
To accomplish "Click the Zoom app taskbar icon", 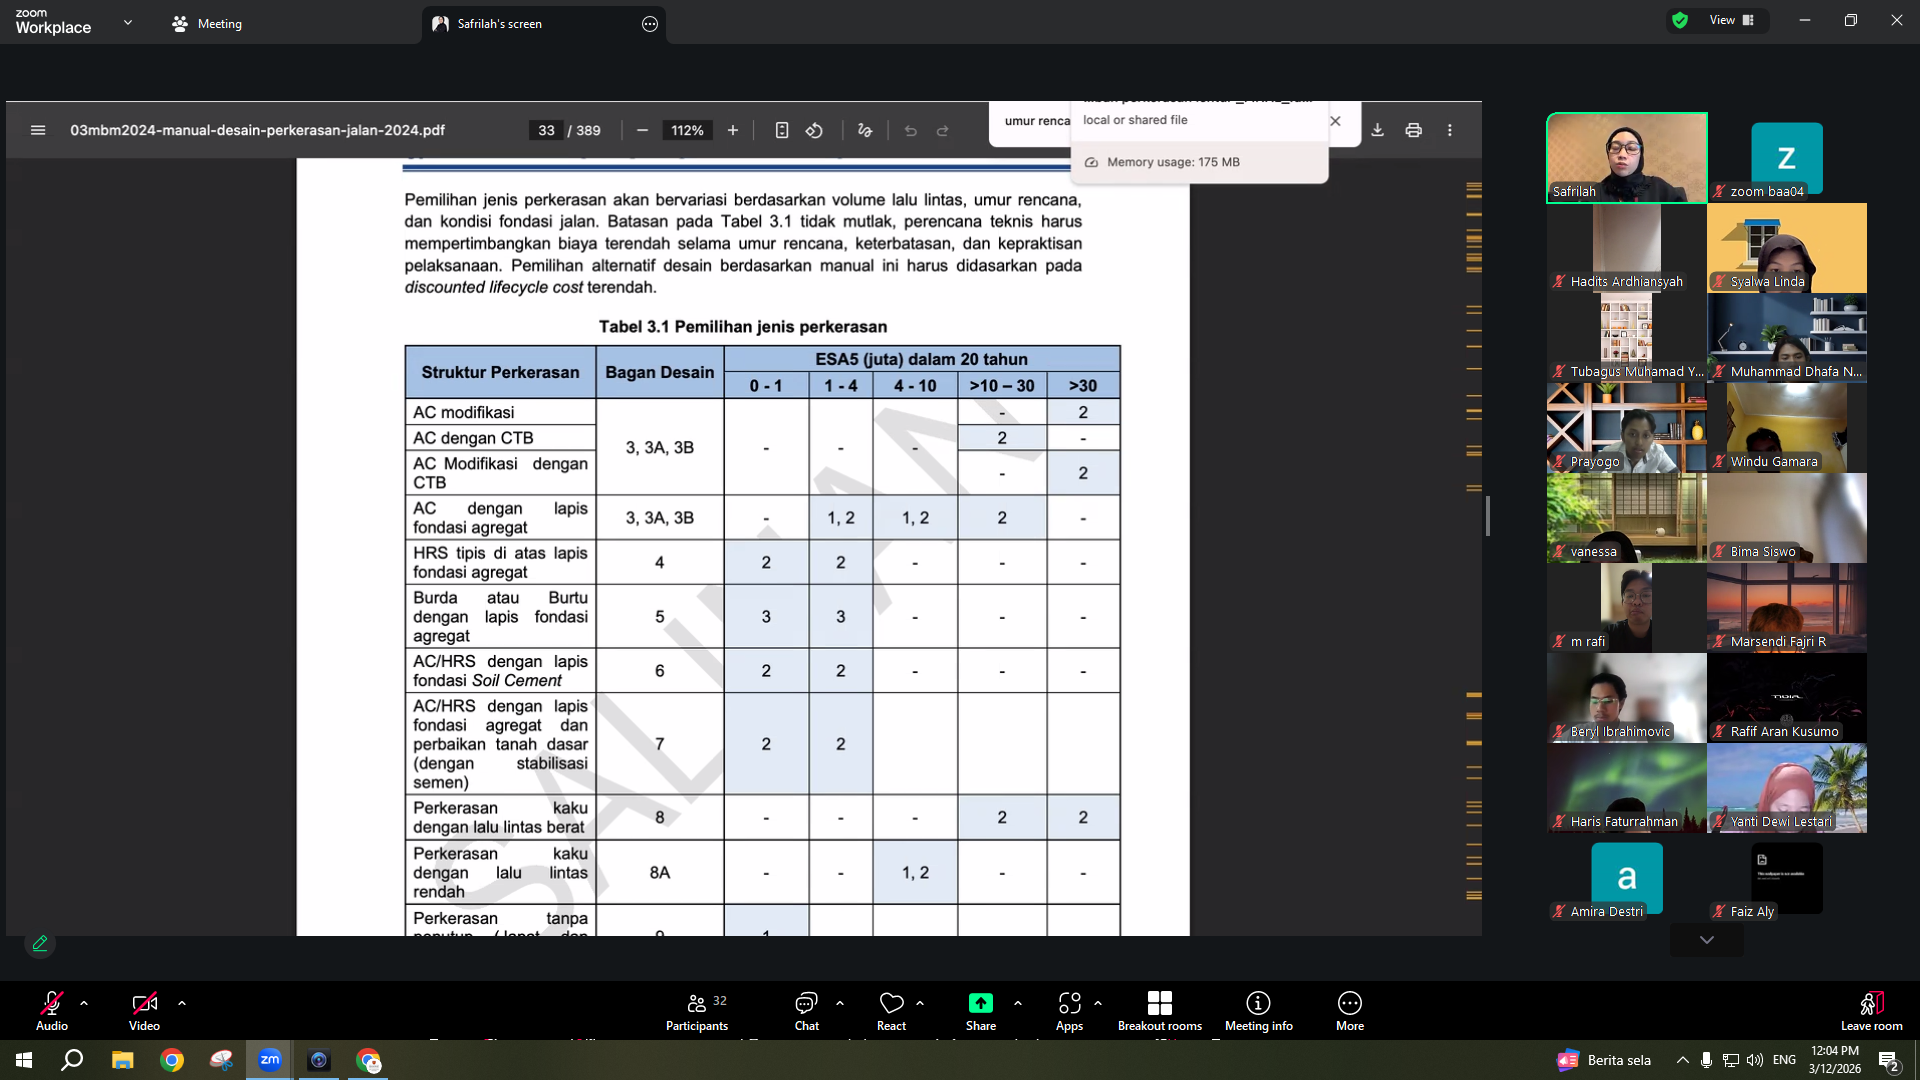I will click(x=270, y=1060).
